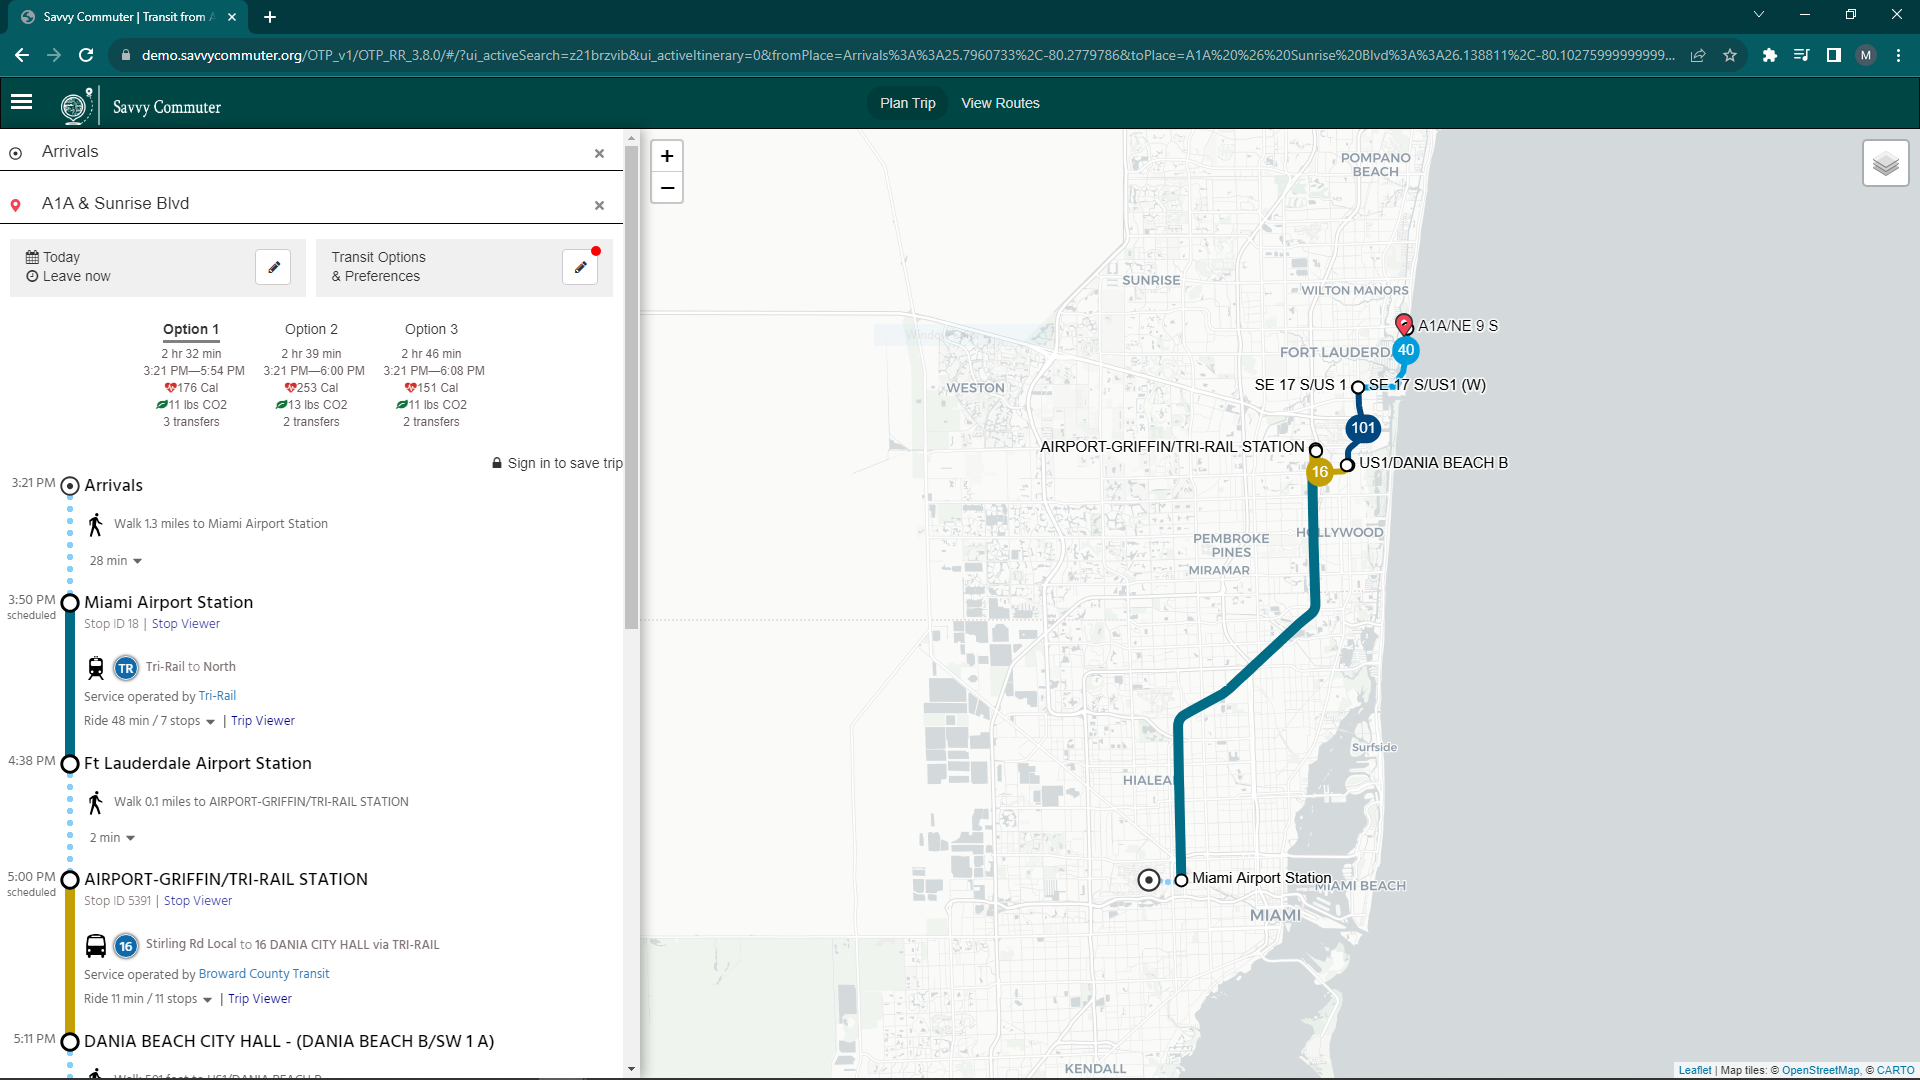Screen dimensions: 1920x1080
Task: Expand Ride 48 min / 7 stops
Action: point(150,721)
